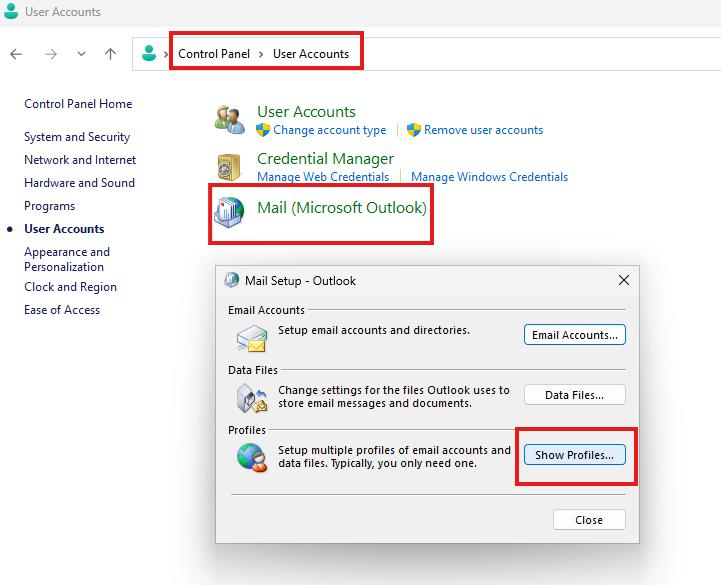721x585 pixels.
Task: Go up one level with Up arrow
Action: (x=110, y=54)
